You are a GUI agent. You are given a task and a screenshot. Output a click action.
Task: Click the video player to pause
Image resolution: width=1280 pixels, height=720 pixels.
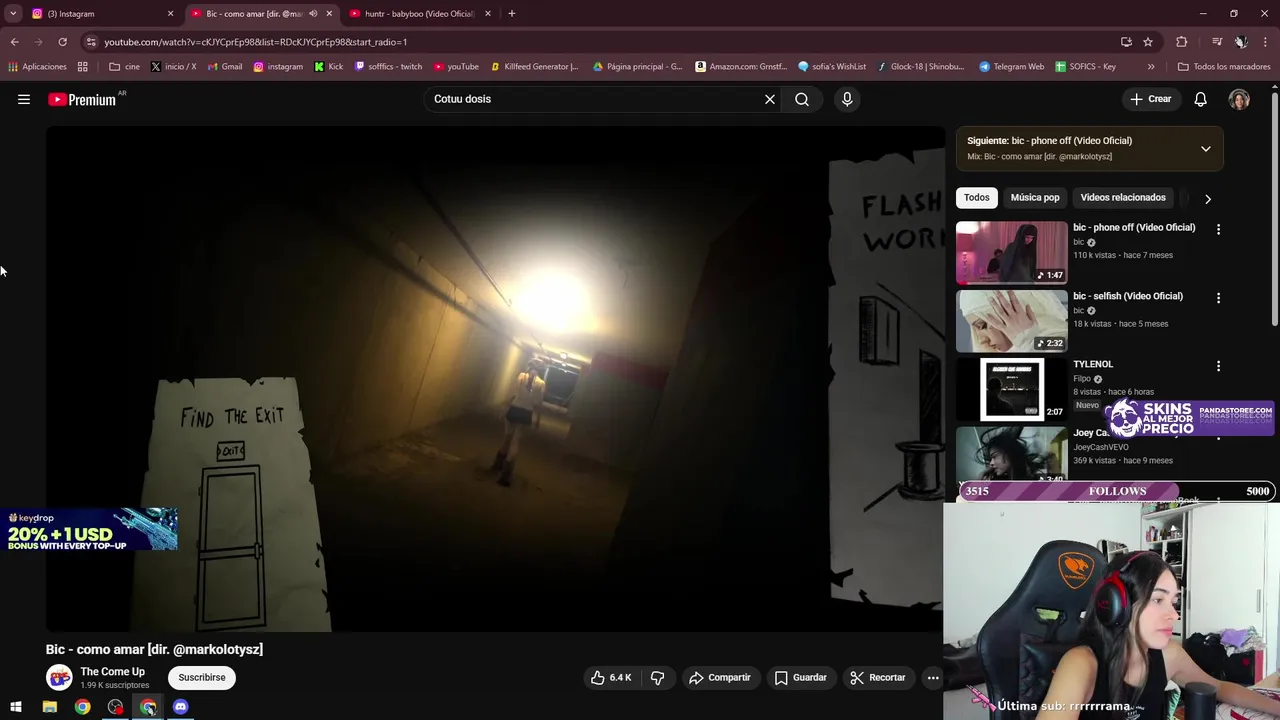pos(495,380)
